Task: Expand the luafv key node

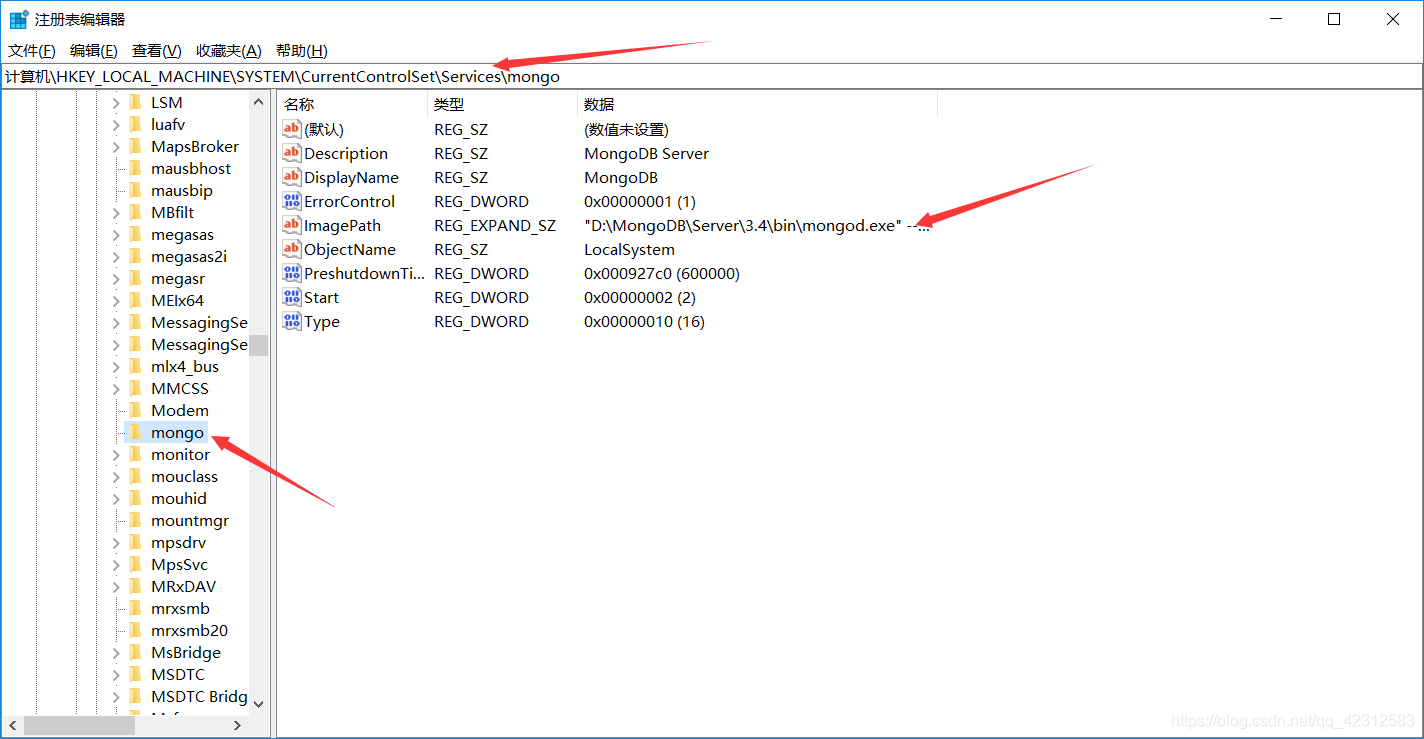Action: [116, 124]
